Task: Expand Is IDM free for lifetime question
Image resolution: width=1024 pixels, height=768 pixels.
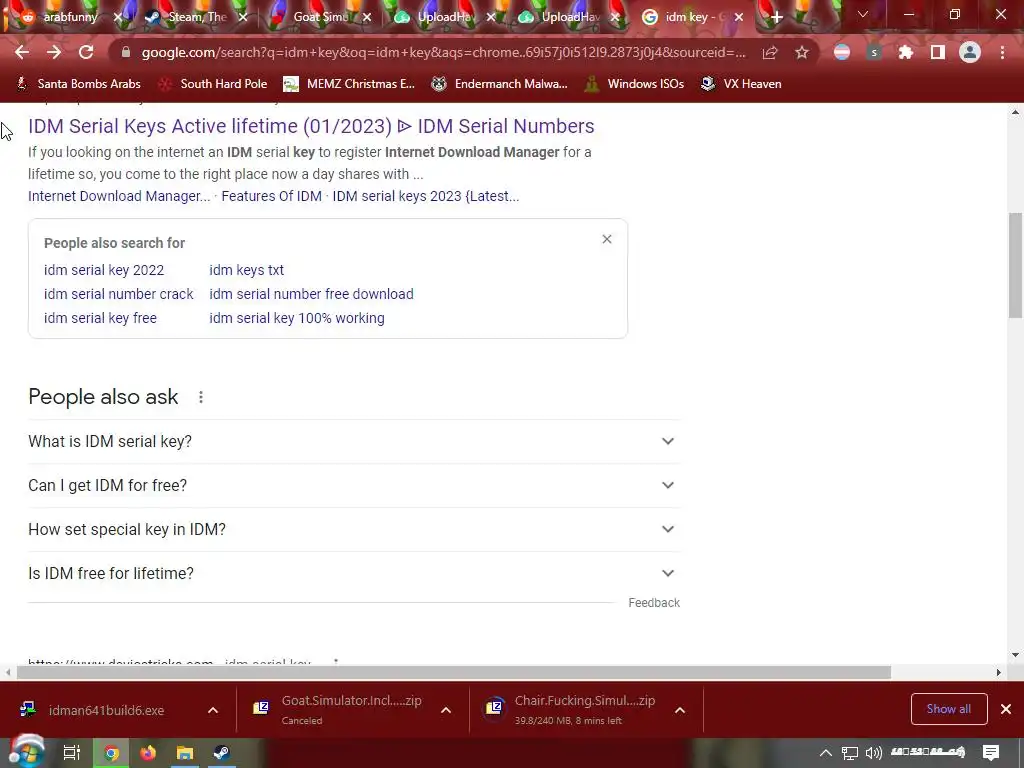Action: click(x=354, y=573)
